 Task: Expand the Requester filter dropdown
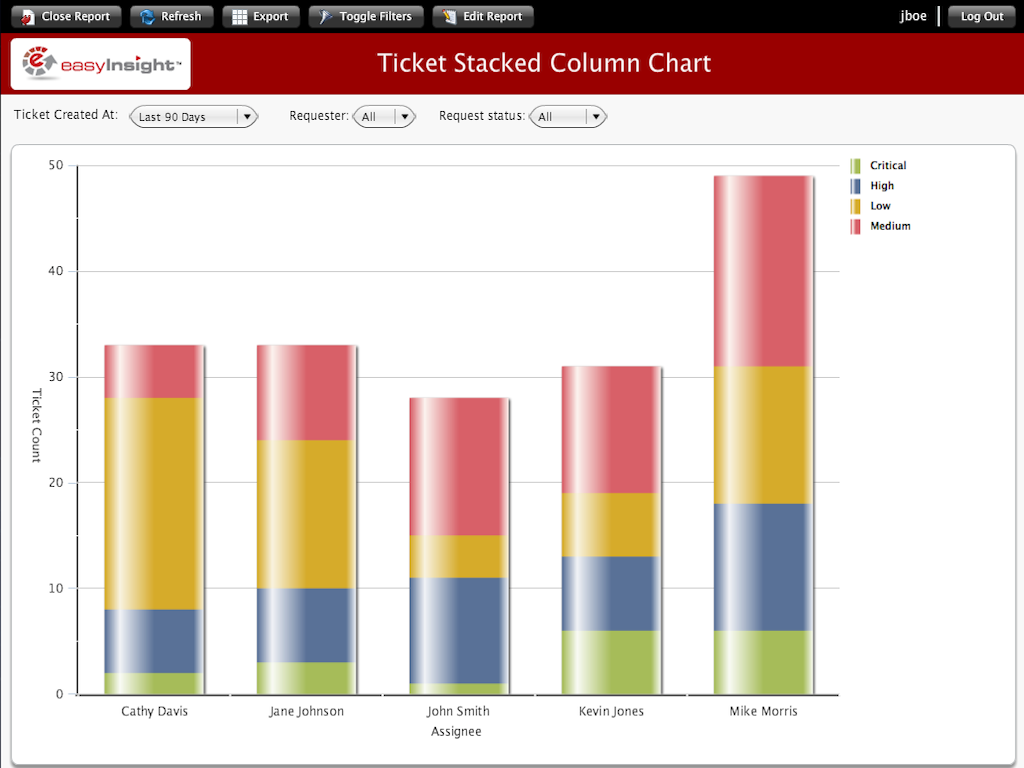tap(404, 117)
